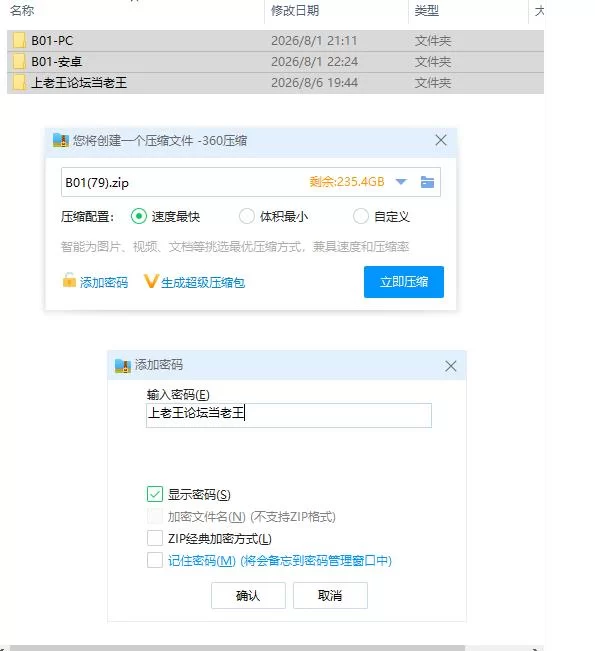Click the B01-安卓 folder icon

[x=19, y=61]
